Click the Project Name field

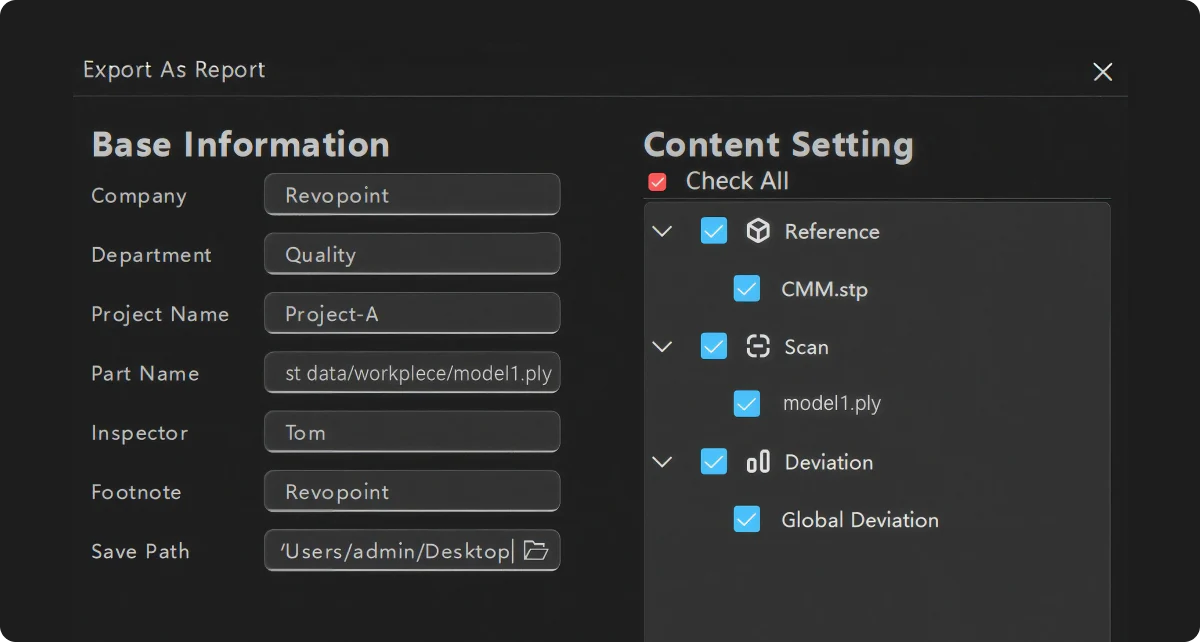(412, 314)
